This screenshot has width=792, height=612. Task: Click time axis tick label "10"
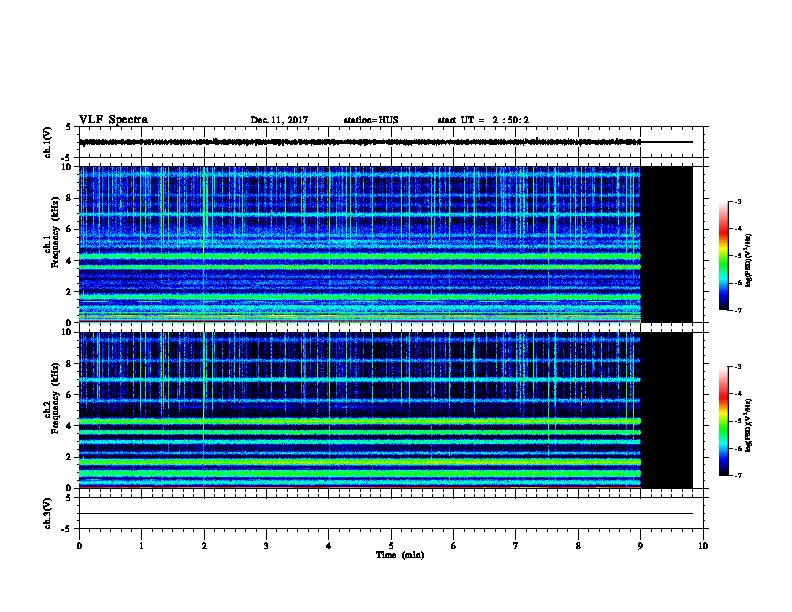tap(703, 546)
